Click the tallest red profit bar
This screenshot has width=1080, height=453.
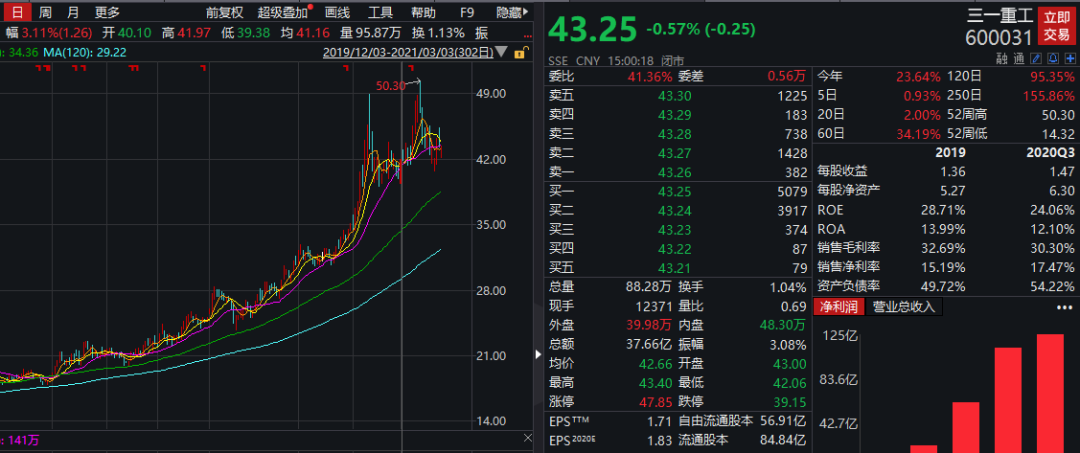pyautogui.click(x=1050, y=393)
